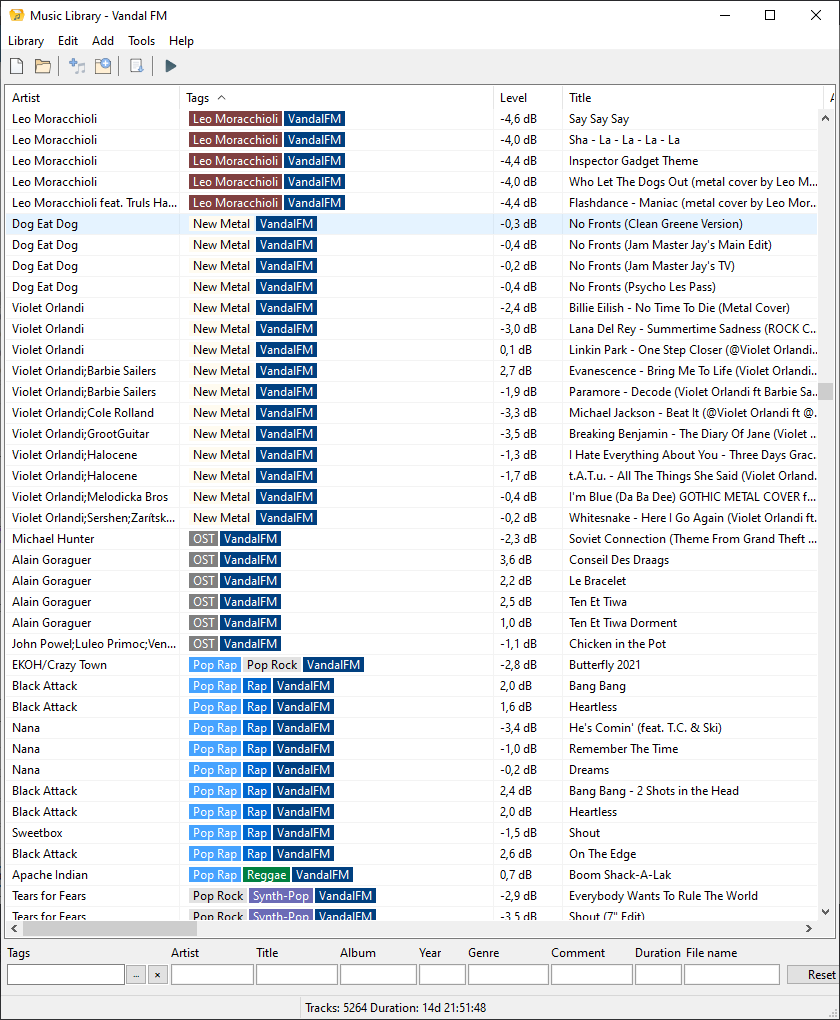This screenshot has width=840, height=1020.
Task: Select the track 'Chicken in the Pot'
Action: (x=617, y=644)
